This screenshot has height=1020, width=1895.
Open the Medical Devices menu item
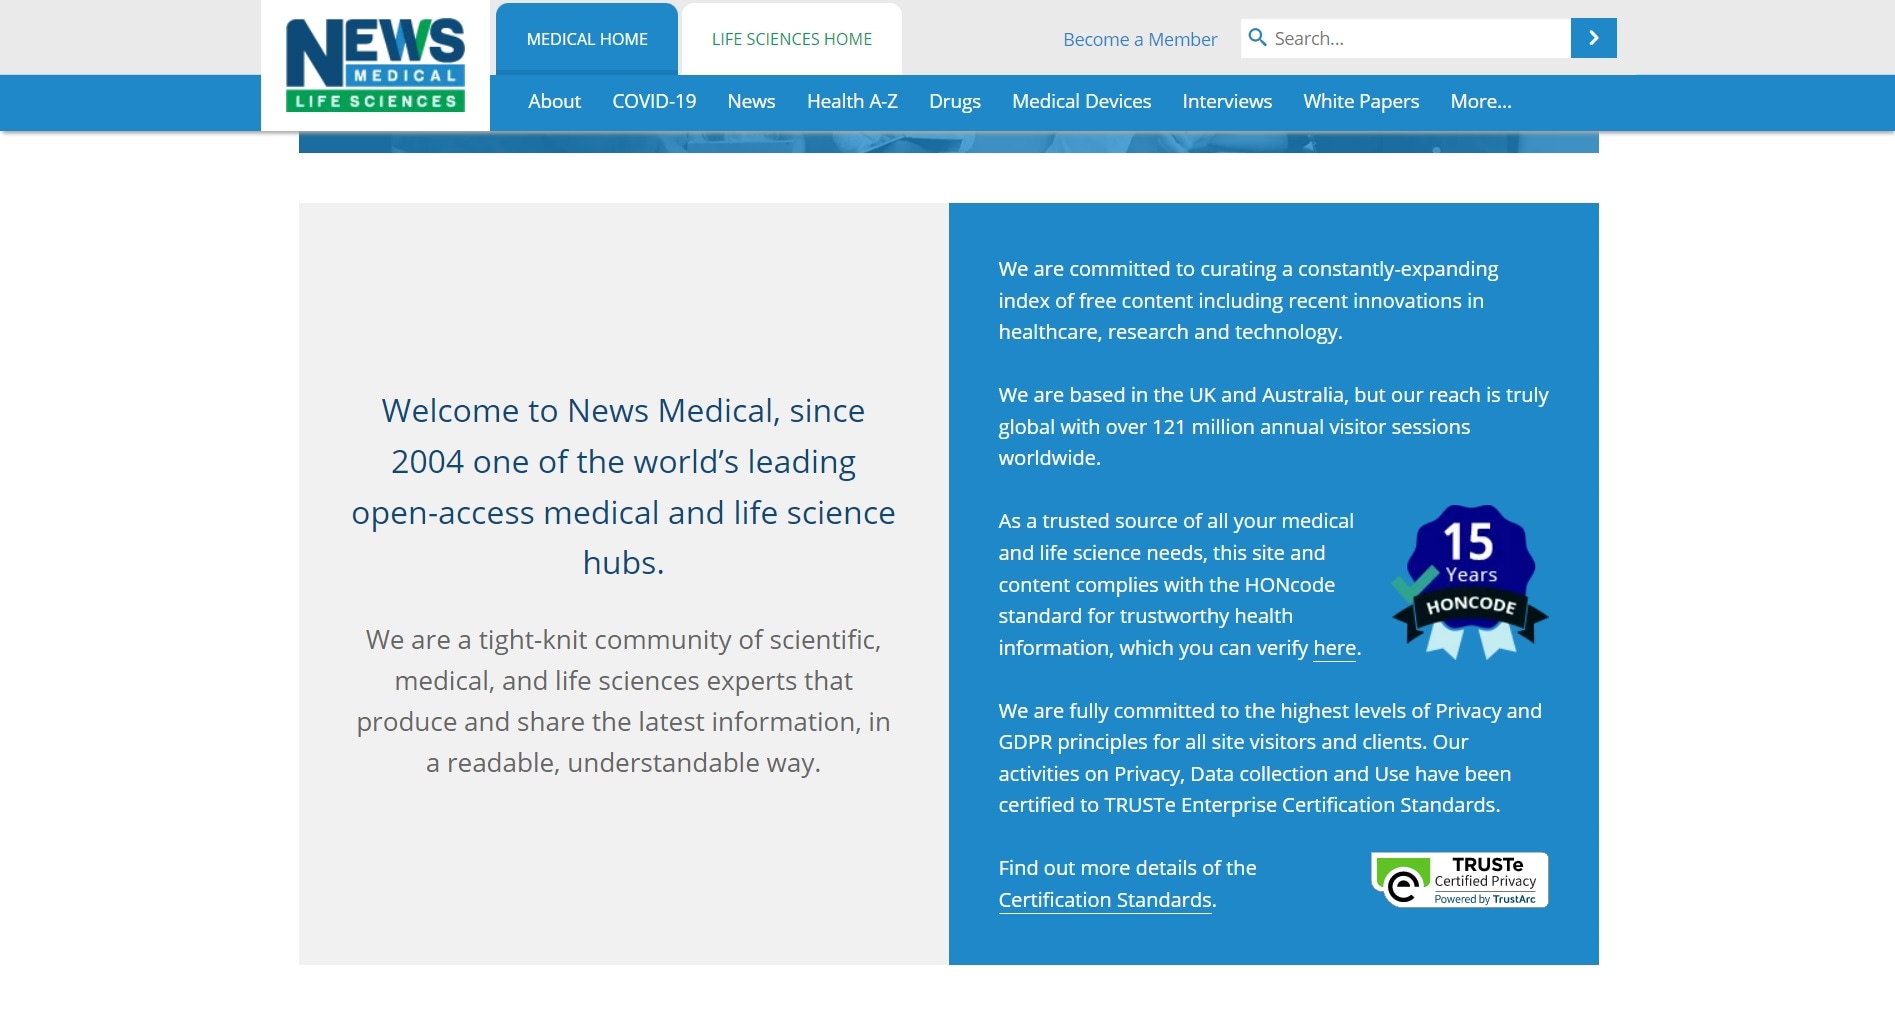point(1081,101)
